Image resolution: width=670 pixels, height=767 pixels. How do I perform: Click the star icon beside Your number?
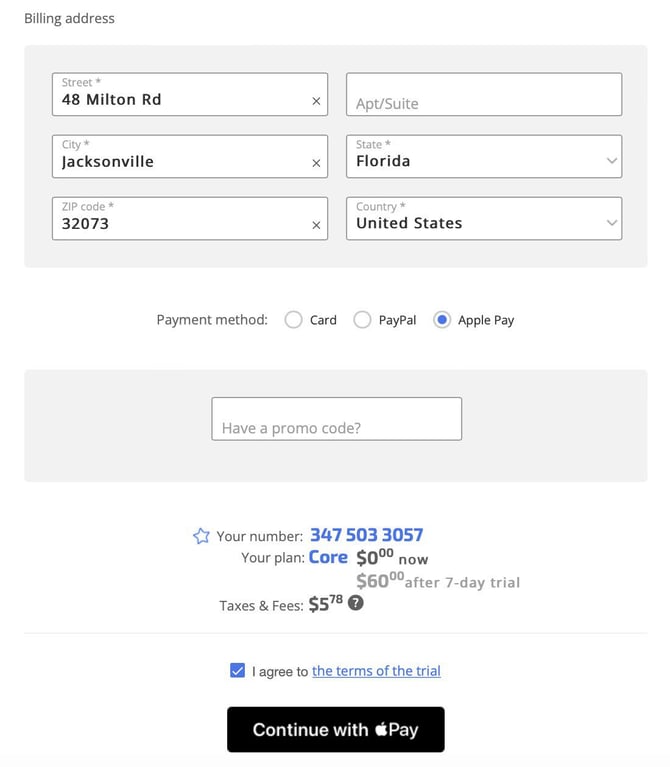(x=201, y=536)
